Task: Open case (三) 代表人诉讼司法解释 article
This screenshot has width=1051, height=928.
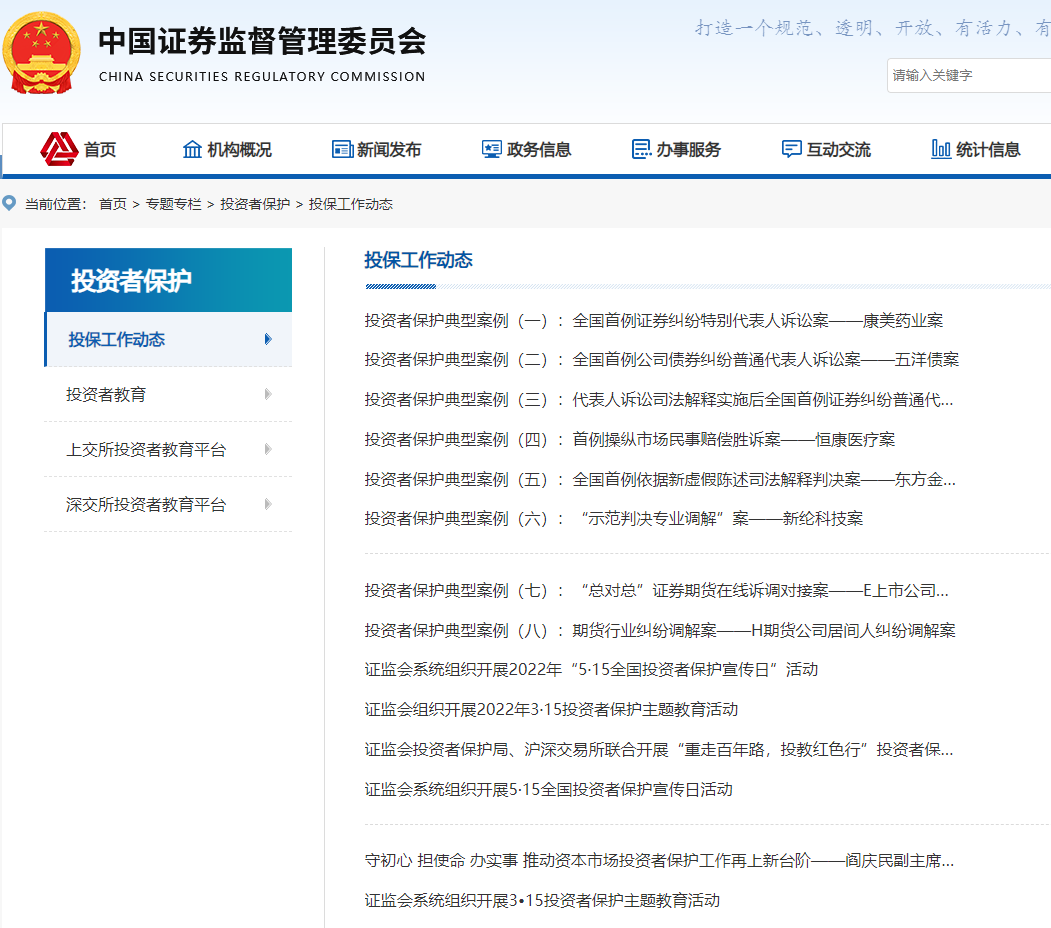Action: pos(659,400)
